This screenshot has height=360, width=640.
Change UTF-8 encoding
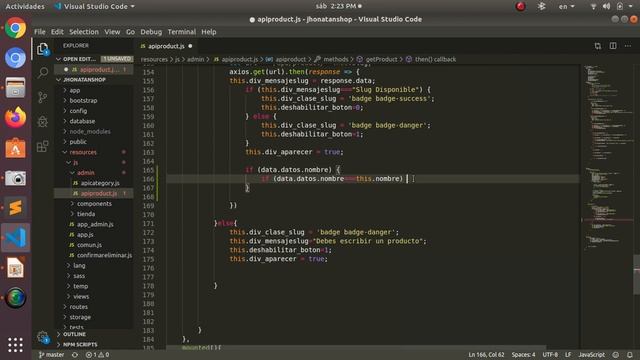550,355
